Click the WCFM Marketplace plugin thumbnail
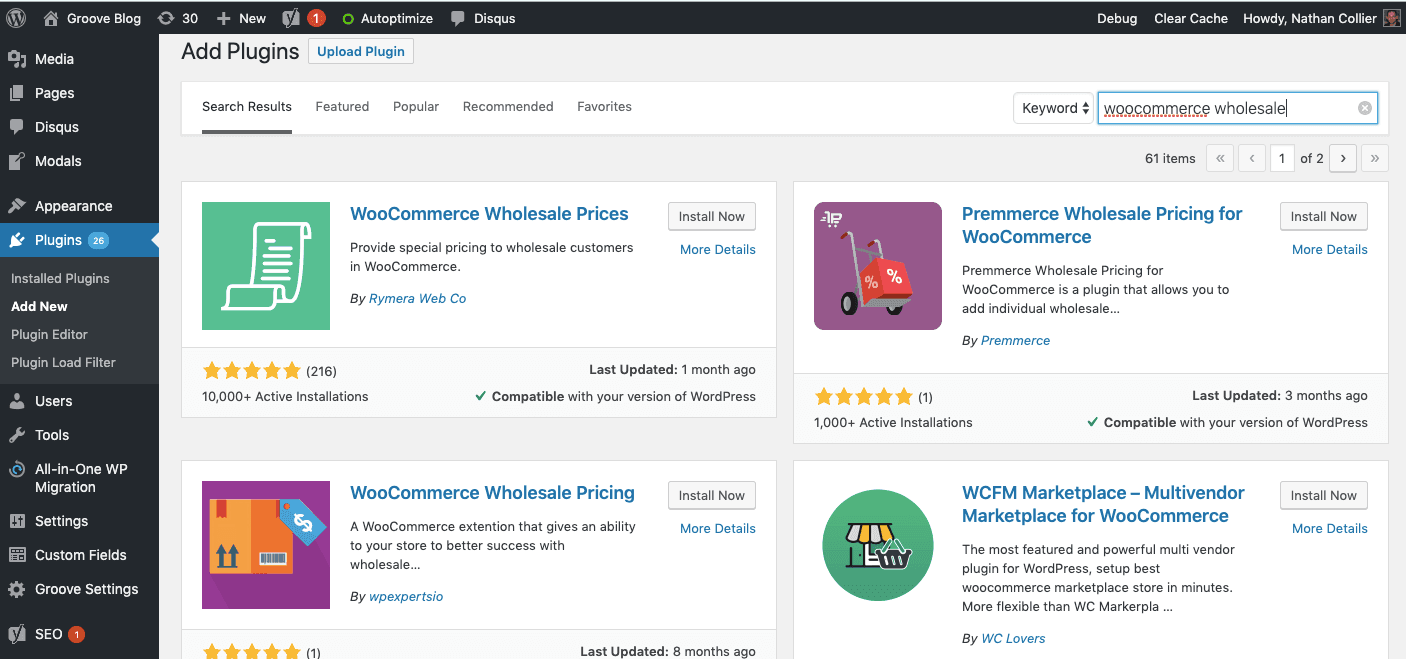1406x659 pixels. click(877, 545)
